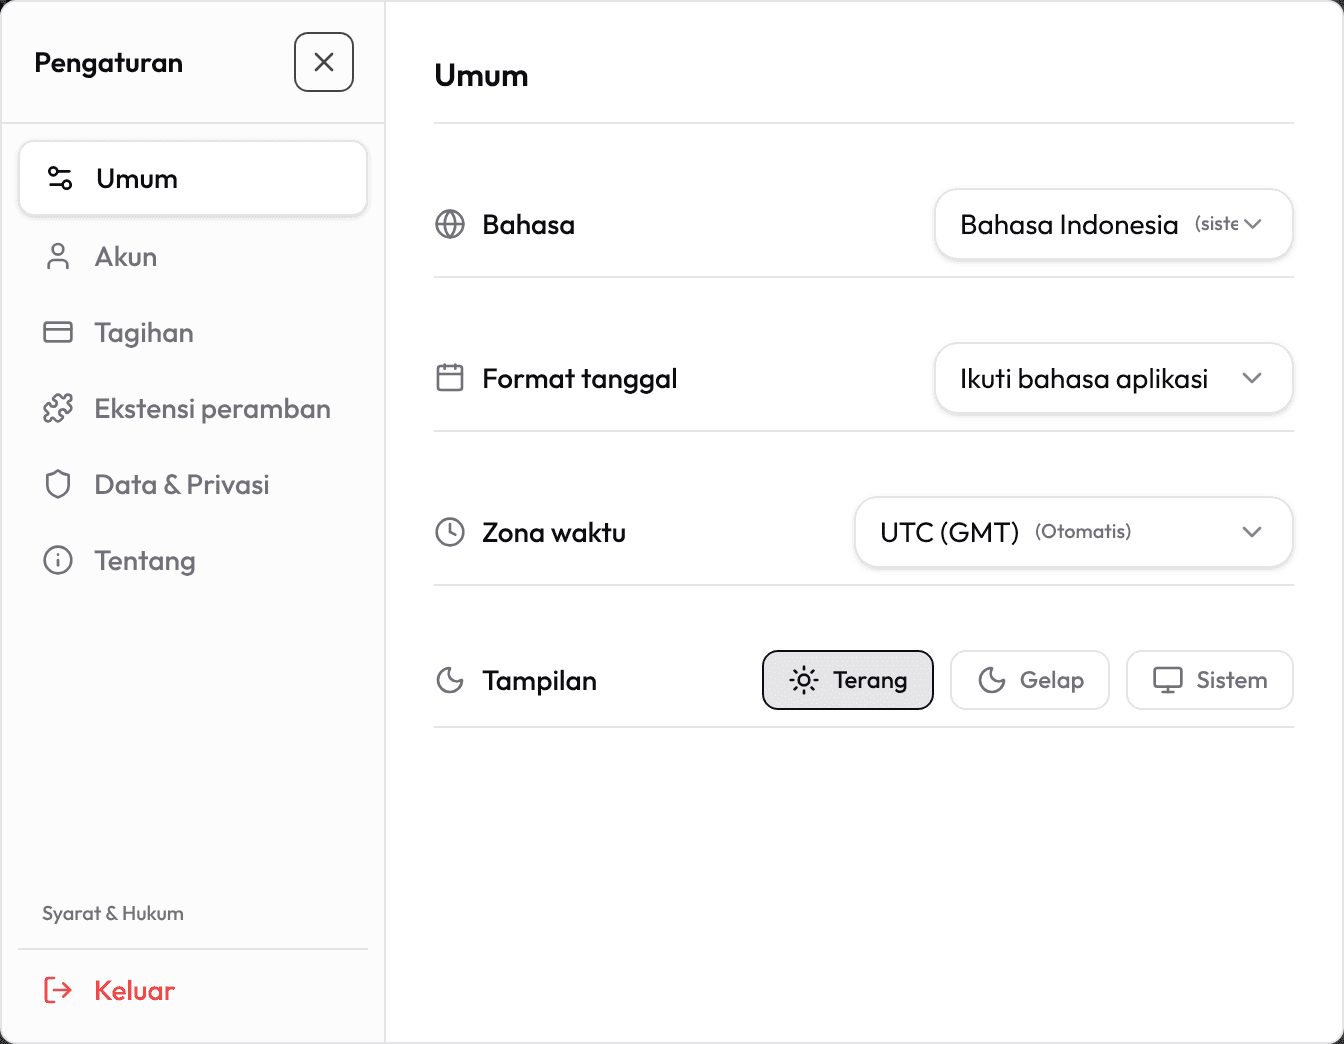Switch appearance to Gelap dark mode

(1030, 680)
